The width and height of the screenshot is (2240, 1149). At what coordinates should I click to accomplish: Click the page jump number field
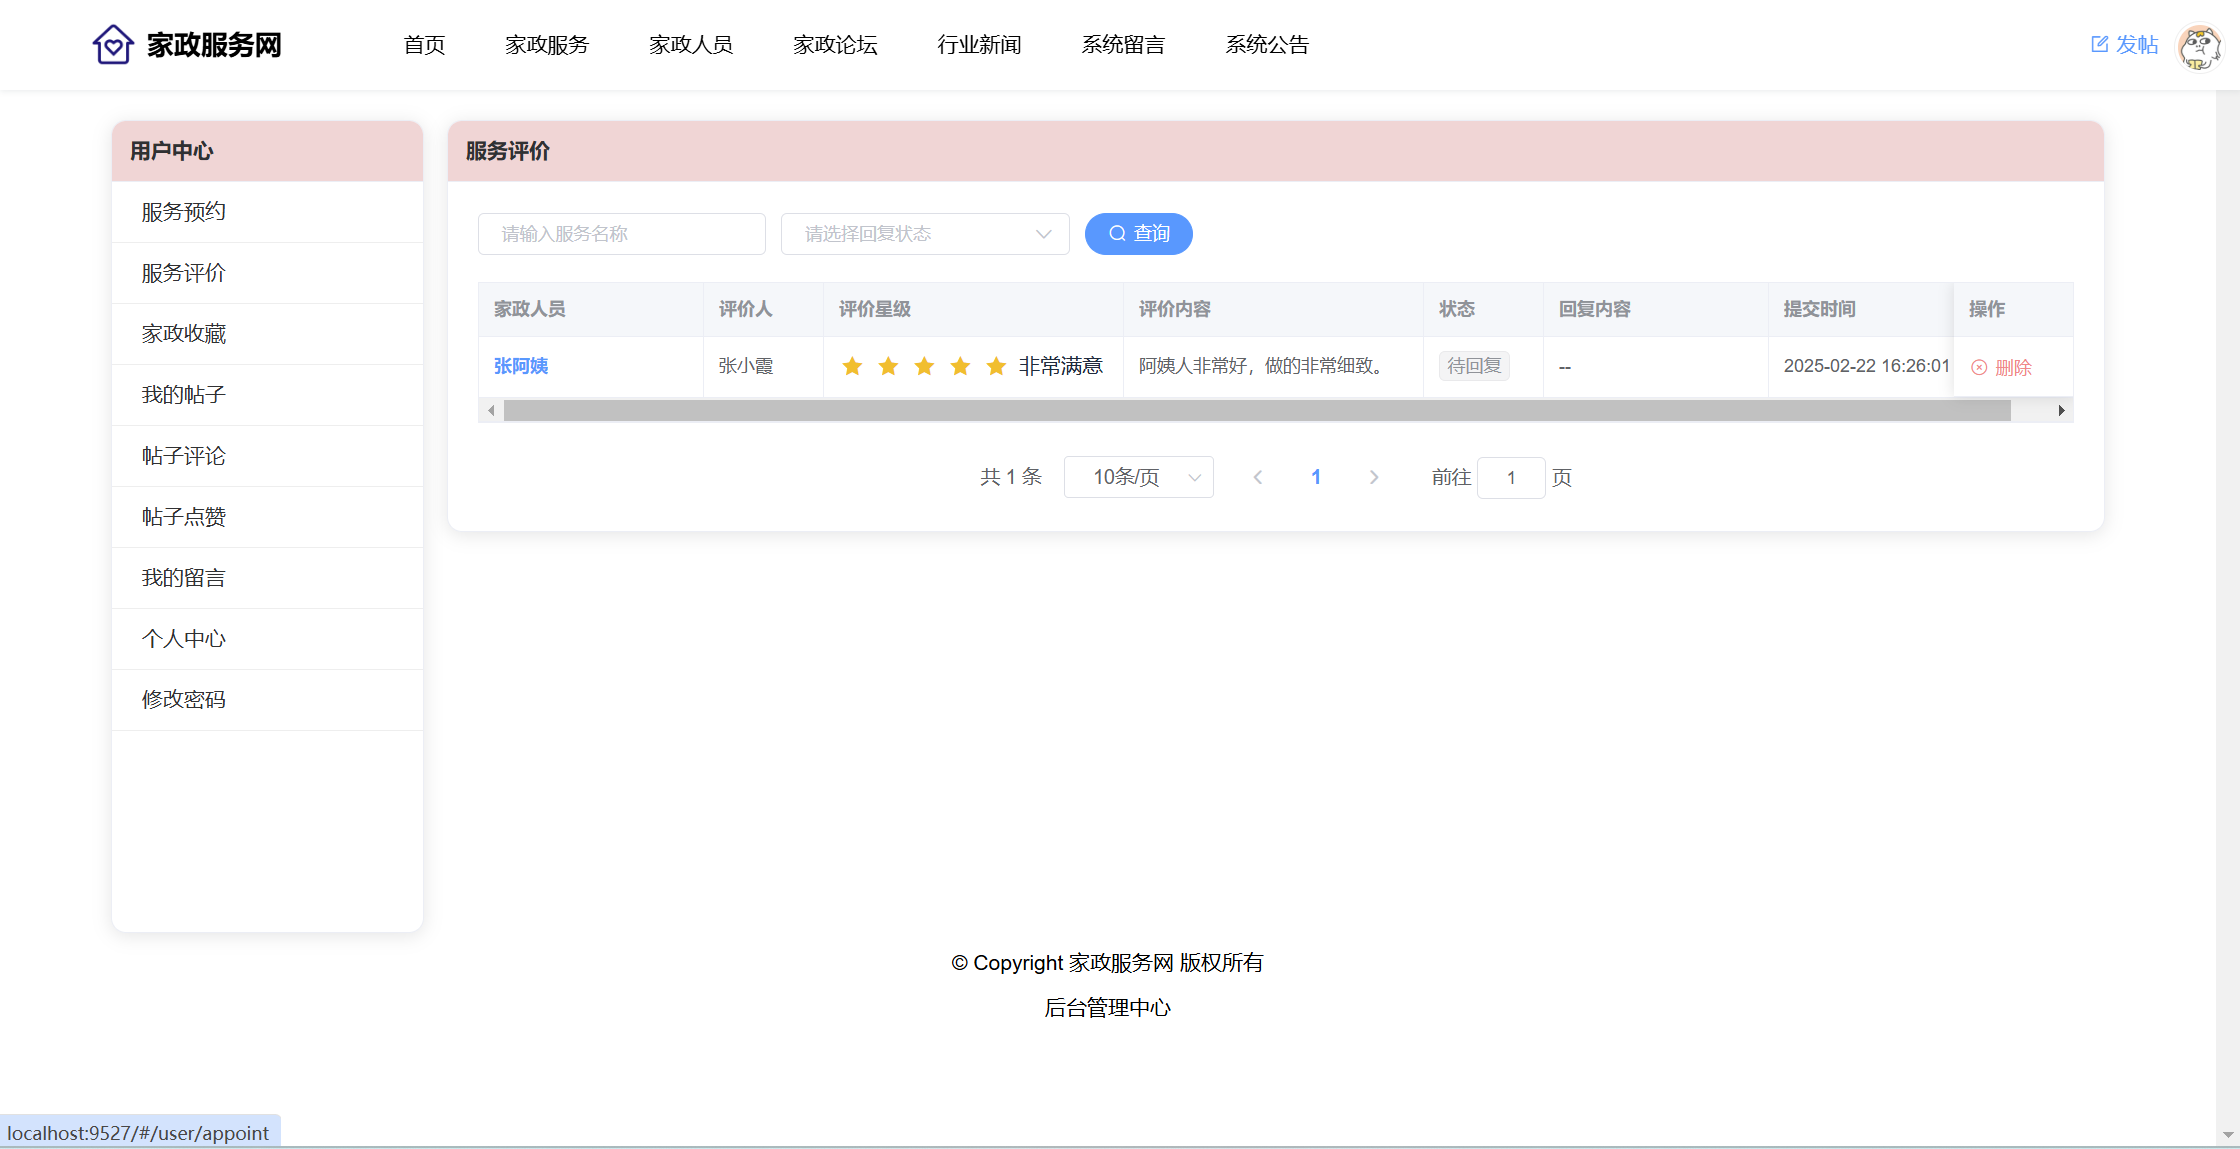[1510, 478]
